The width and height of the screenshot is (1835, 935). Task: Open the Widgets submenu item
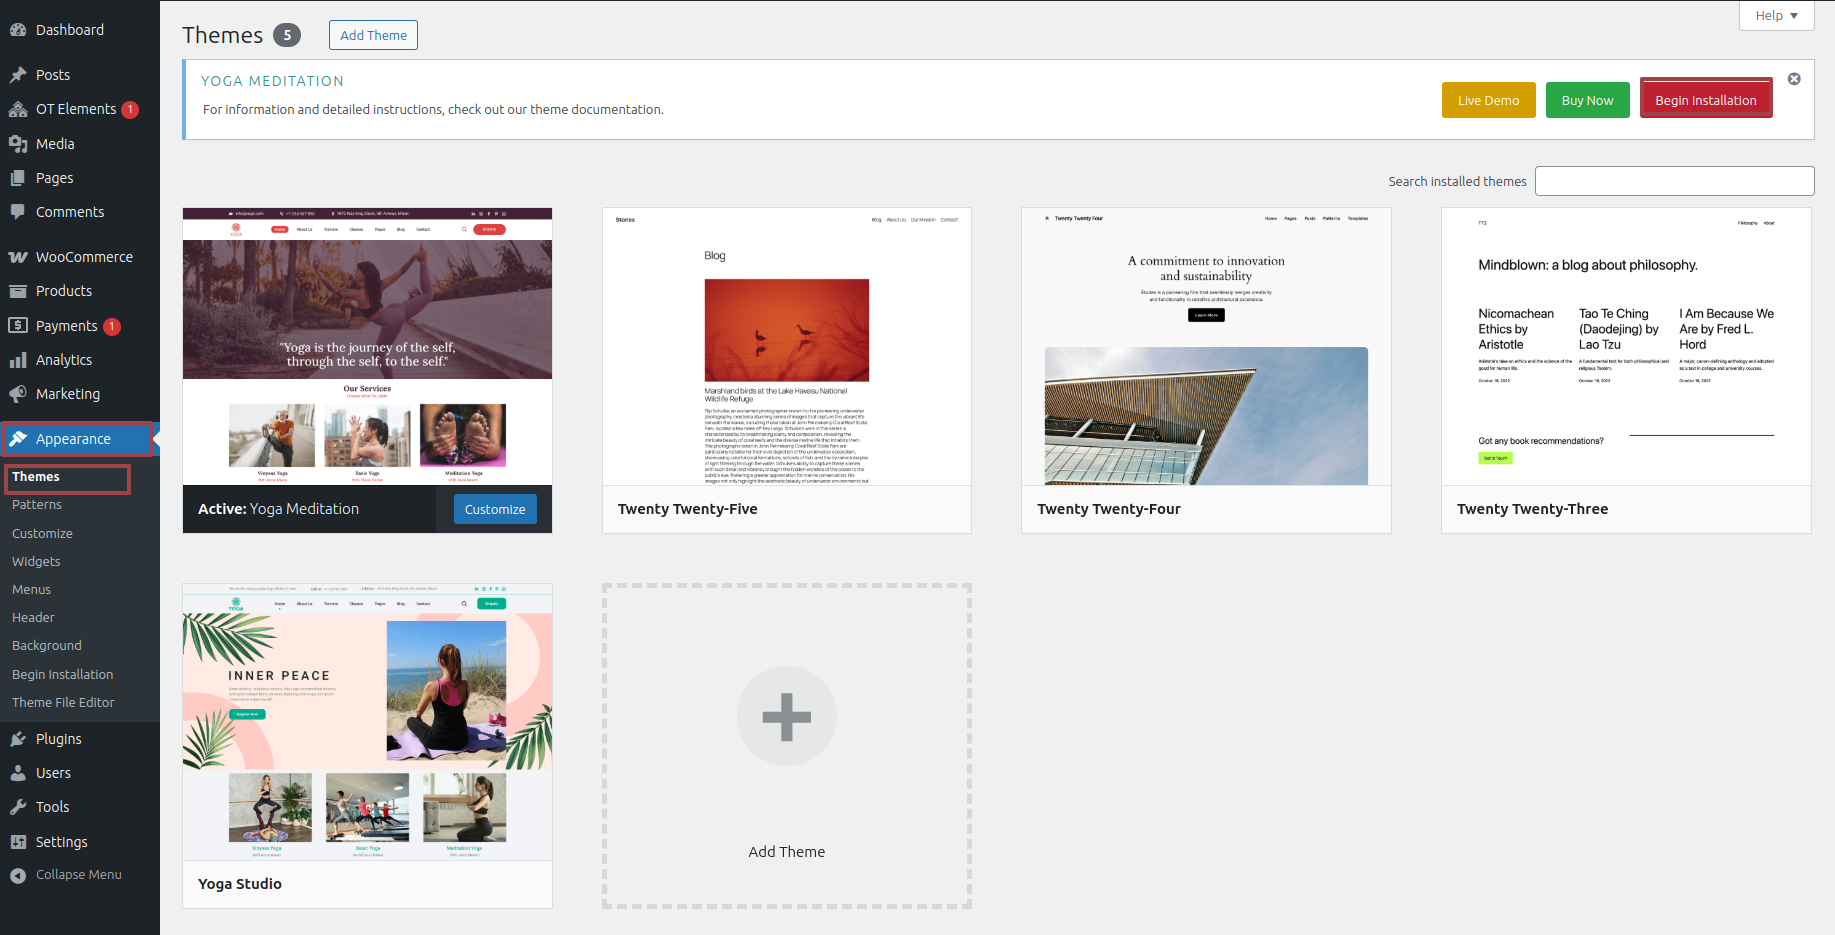tap(36, 562)
